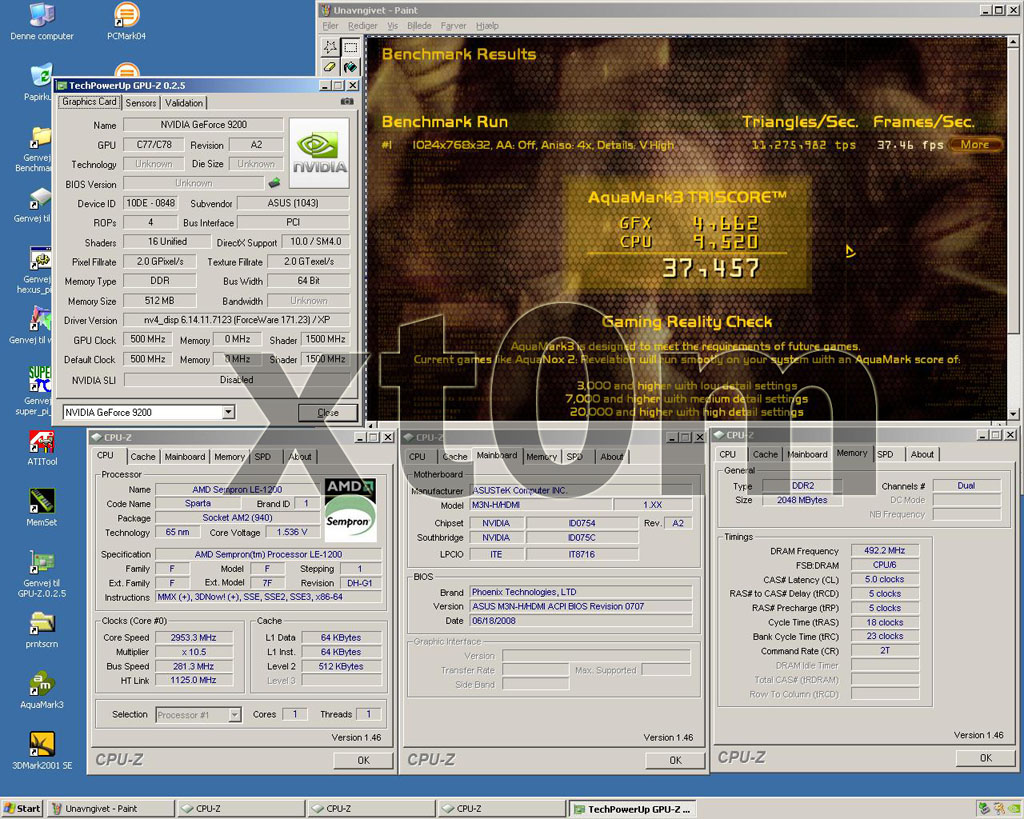Open CPU tab in the DDR2 memory CPU-Z window
Image resolution: width=1024 pixels, height=819 pixels.
pyautogui.click(x=728, y=454)
